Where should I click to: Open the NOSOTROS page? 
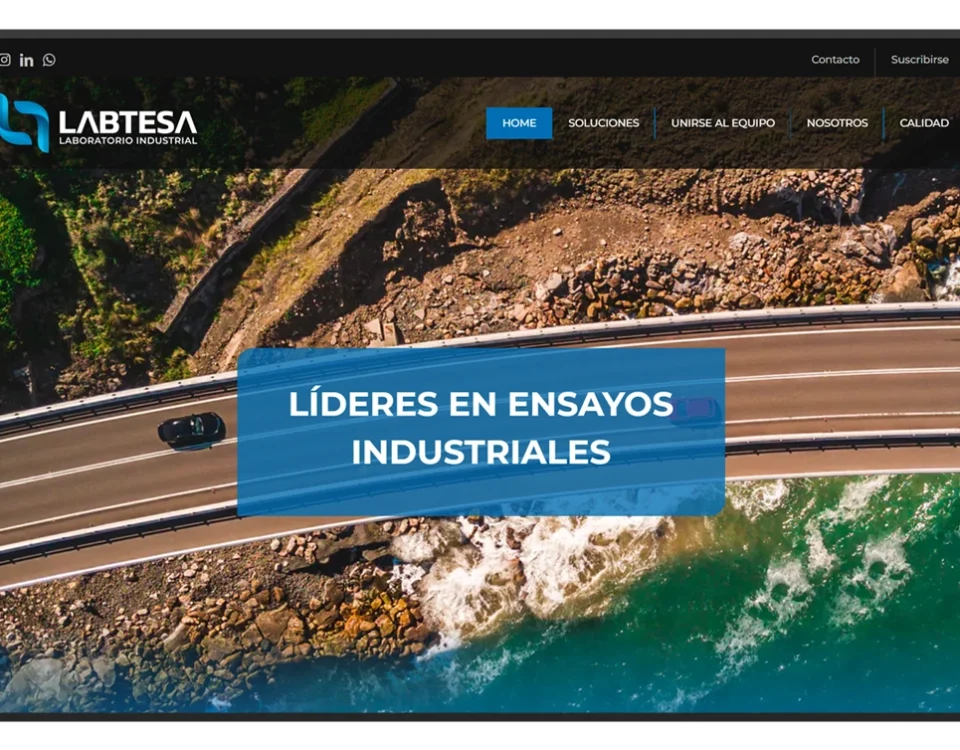(x=838, y=123)
